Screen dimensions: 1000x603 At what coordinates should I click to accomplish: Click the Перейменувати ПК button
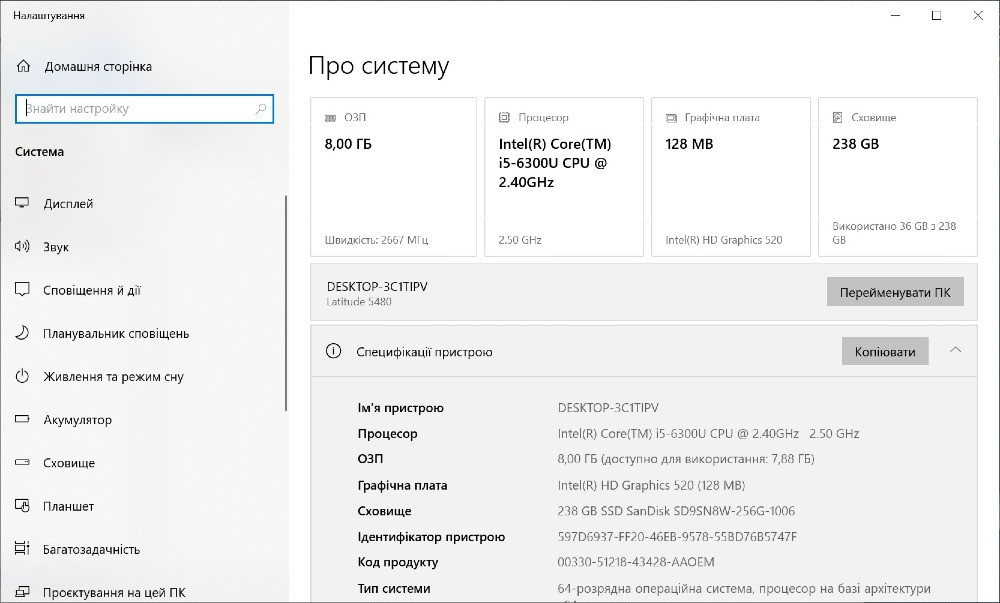coord(894,291)
